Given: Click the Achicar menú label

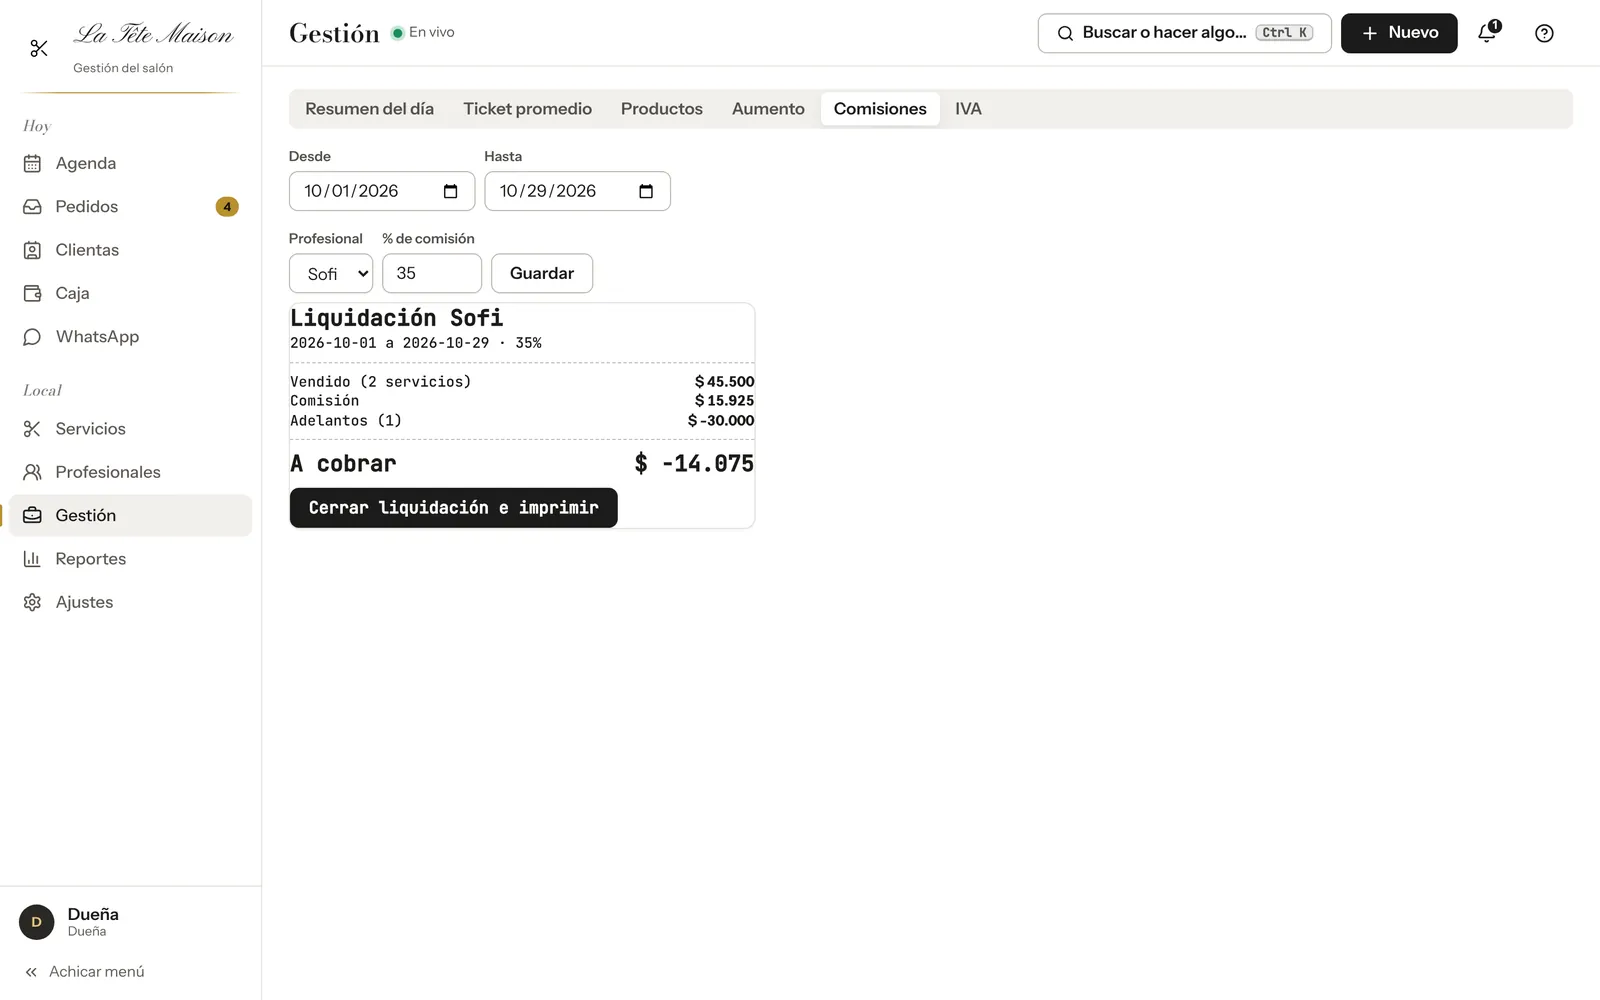Looking at the screenshot, I should click(97, 972).
